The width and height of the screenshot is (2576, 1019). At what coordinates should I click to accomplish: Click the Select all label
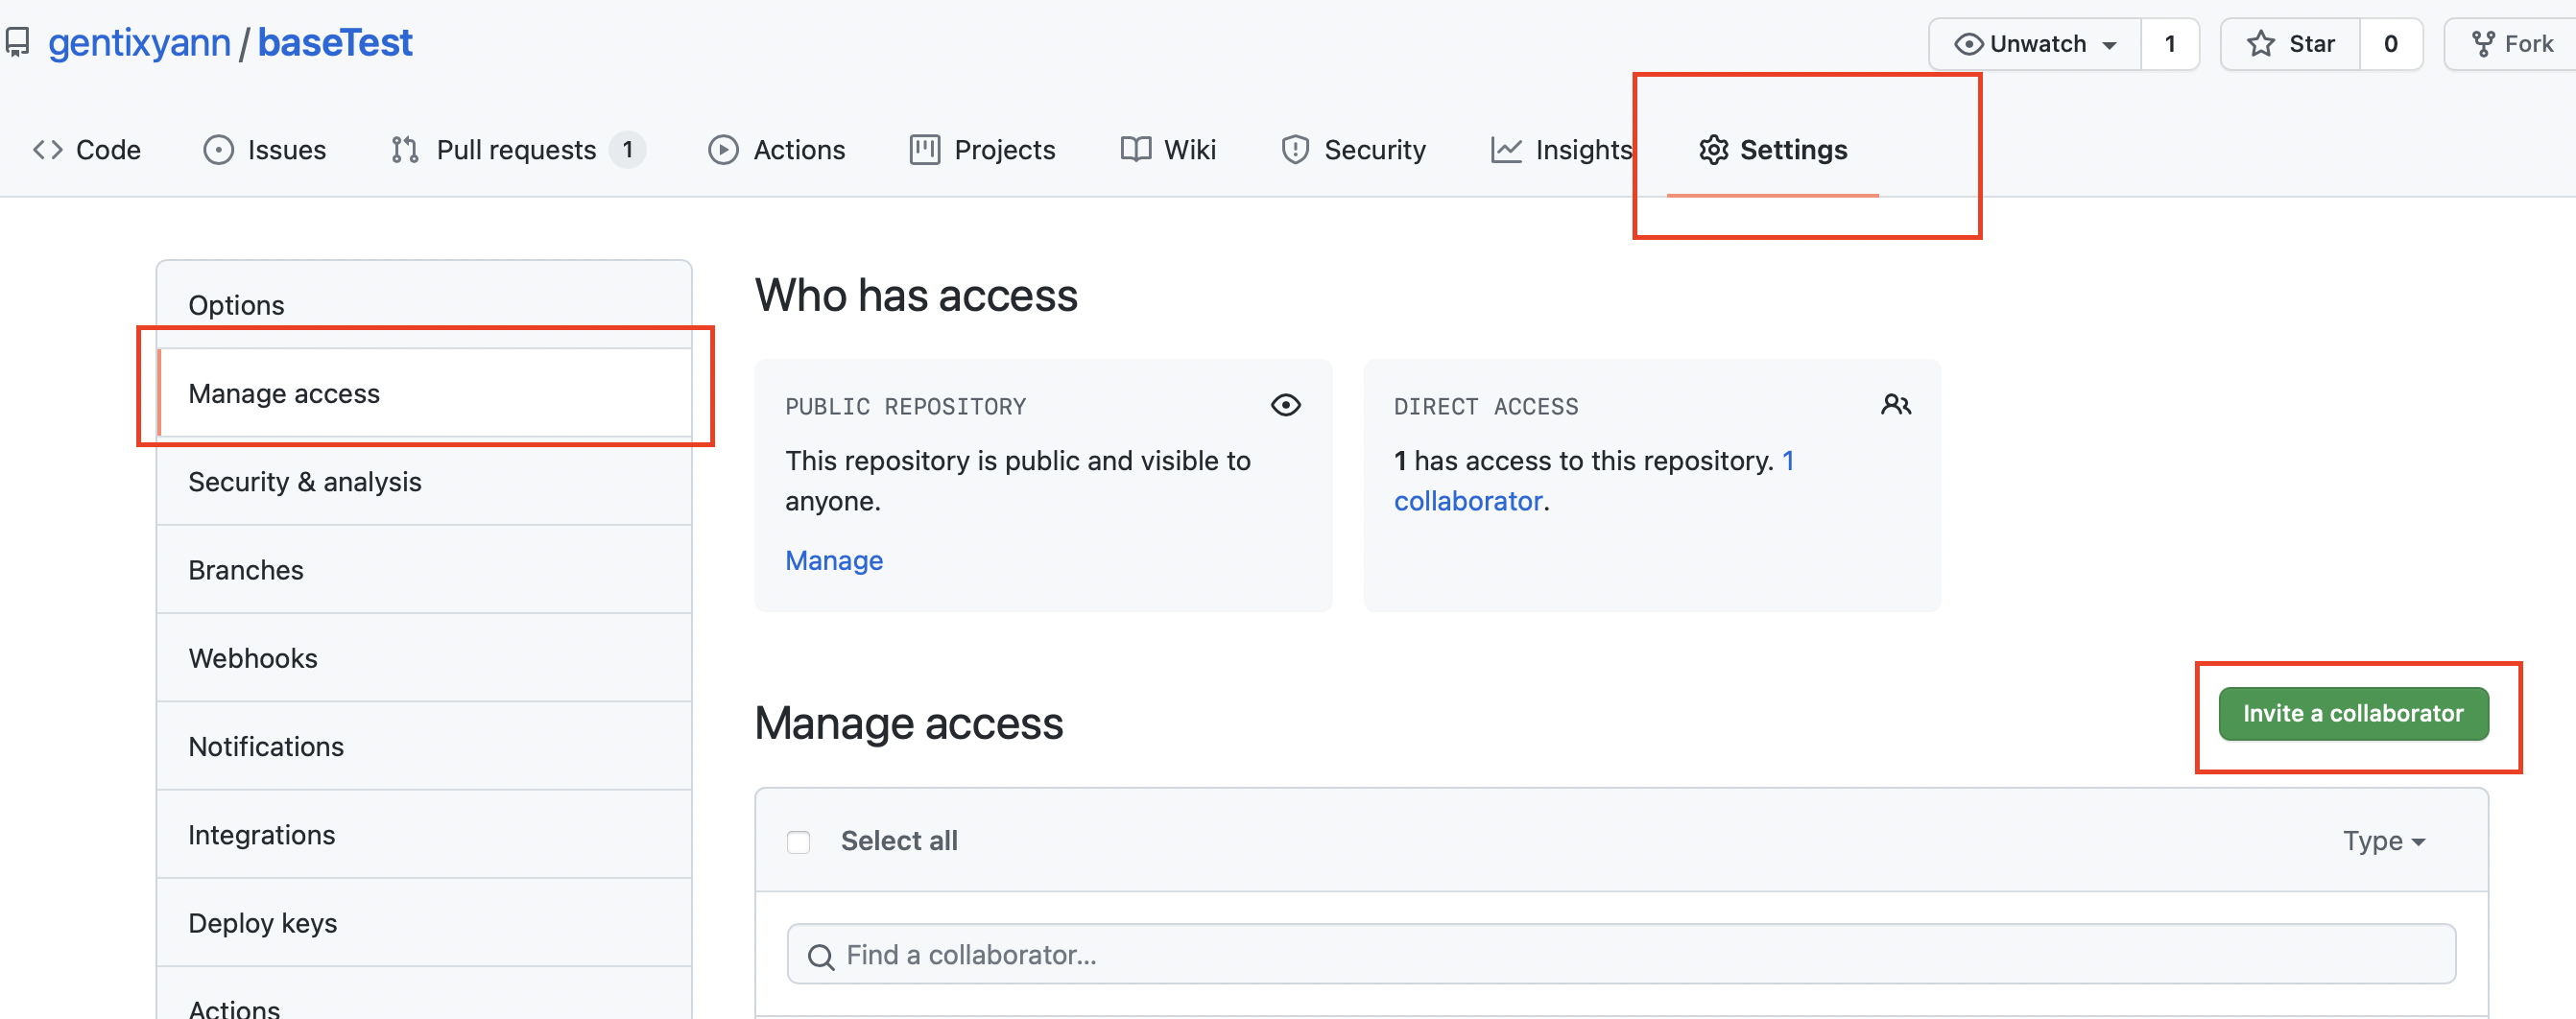[x=899, y=841]
